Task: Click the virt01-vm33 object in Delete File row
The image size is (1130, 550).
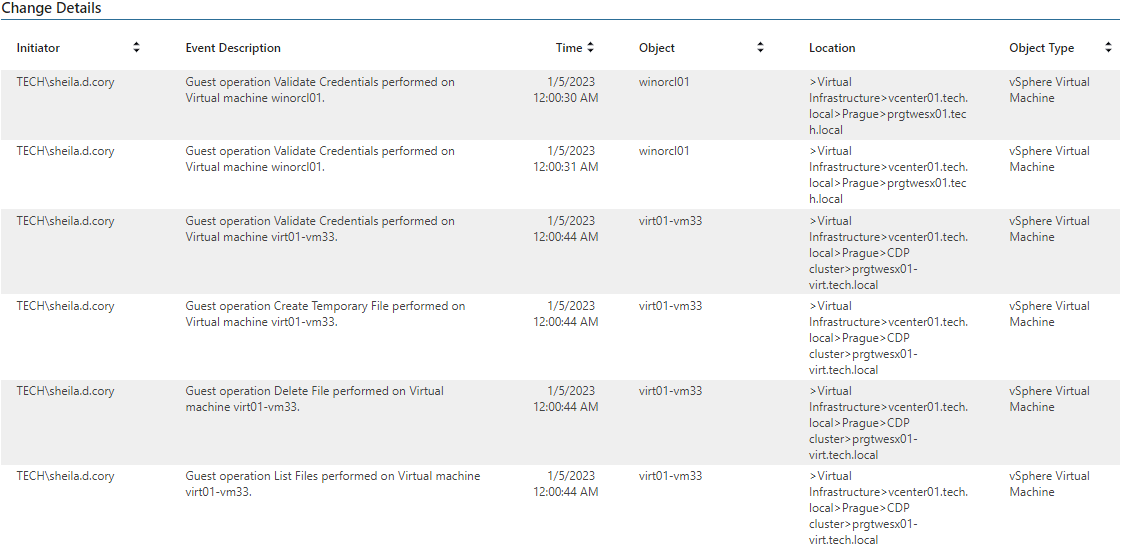Action: (x=670, y=391)
